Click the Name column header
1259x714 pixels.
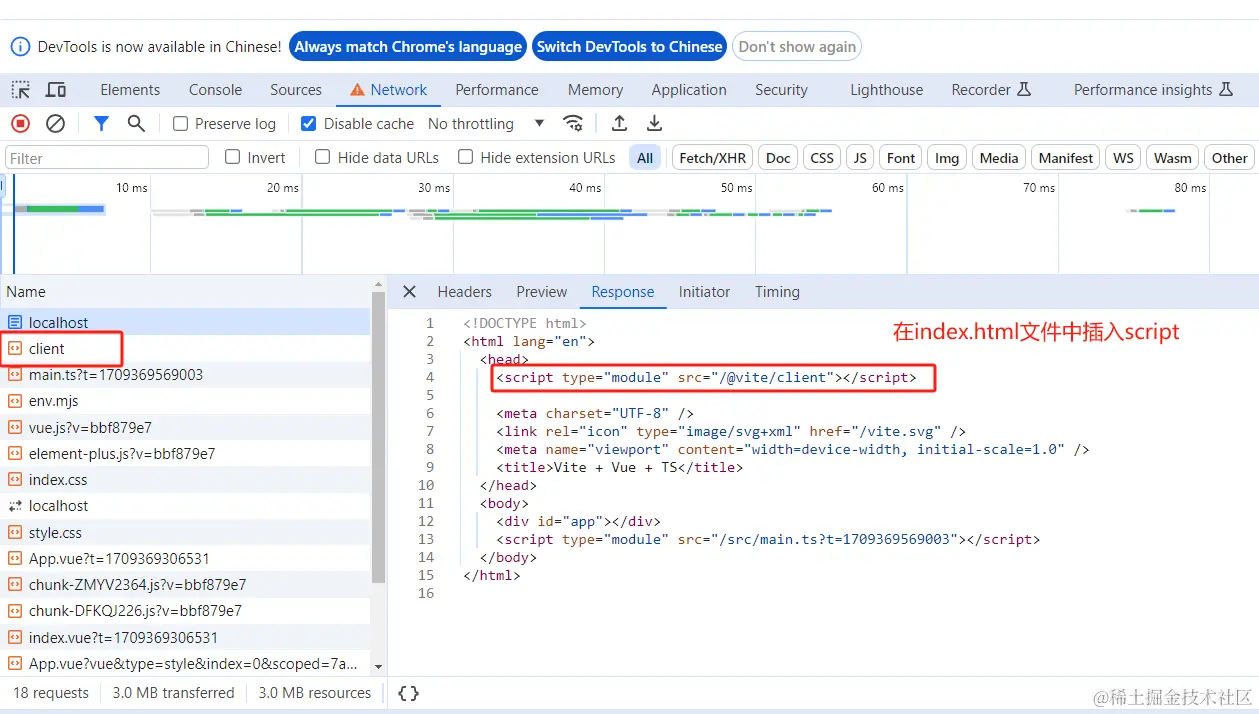pyautogui.click(x=185, y=292)
